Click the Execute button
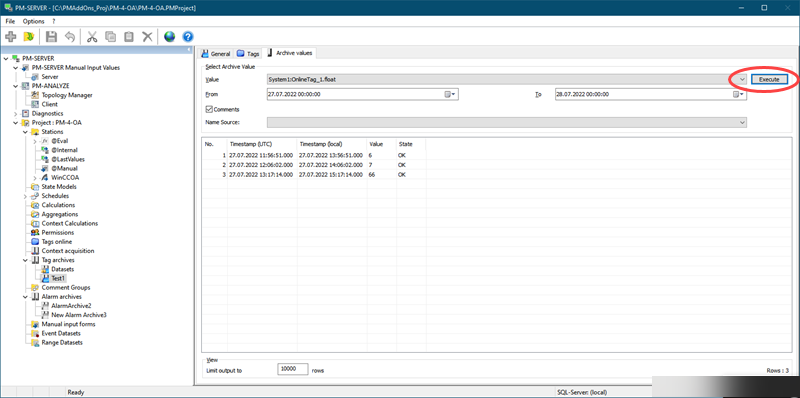 pos(769,80)
